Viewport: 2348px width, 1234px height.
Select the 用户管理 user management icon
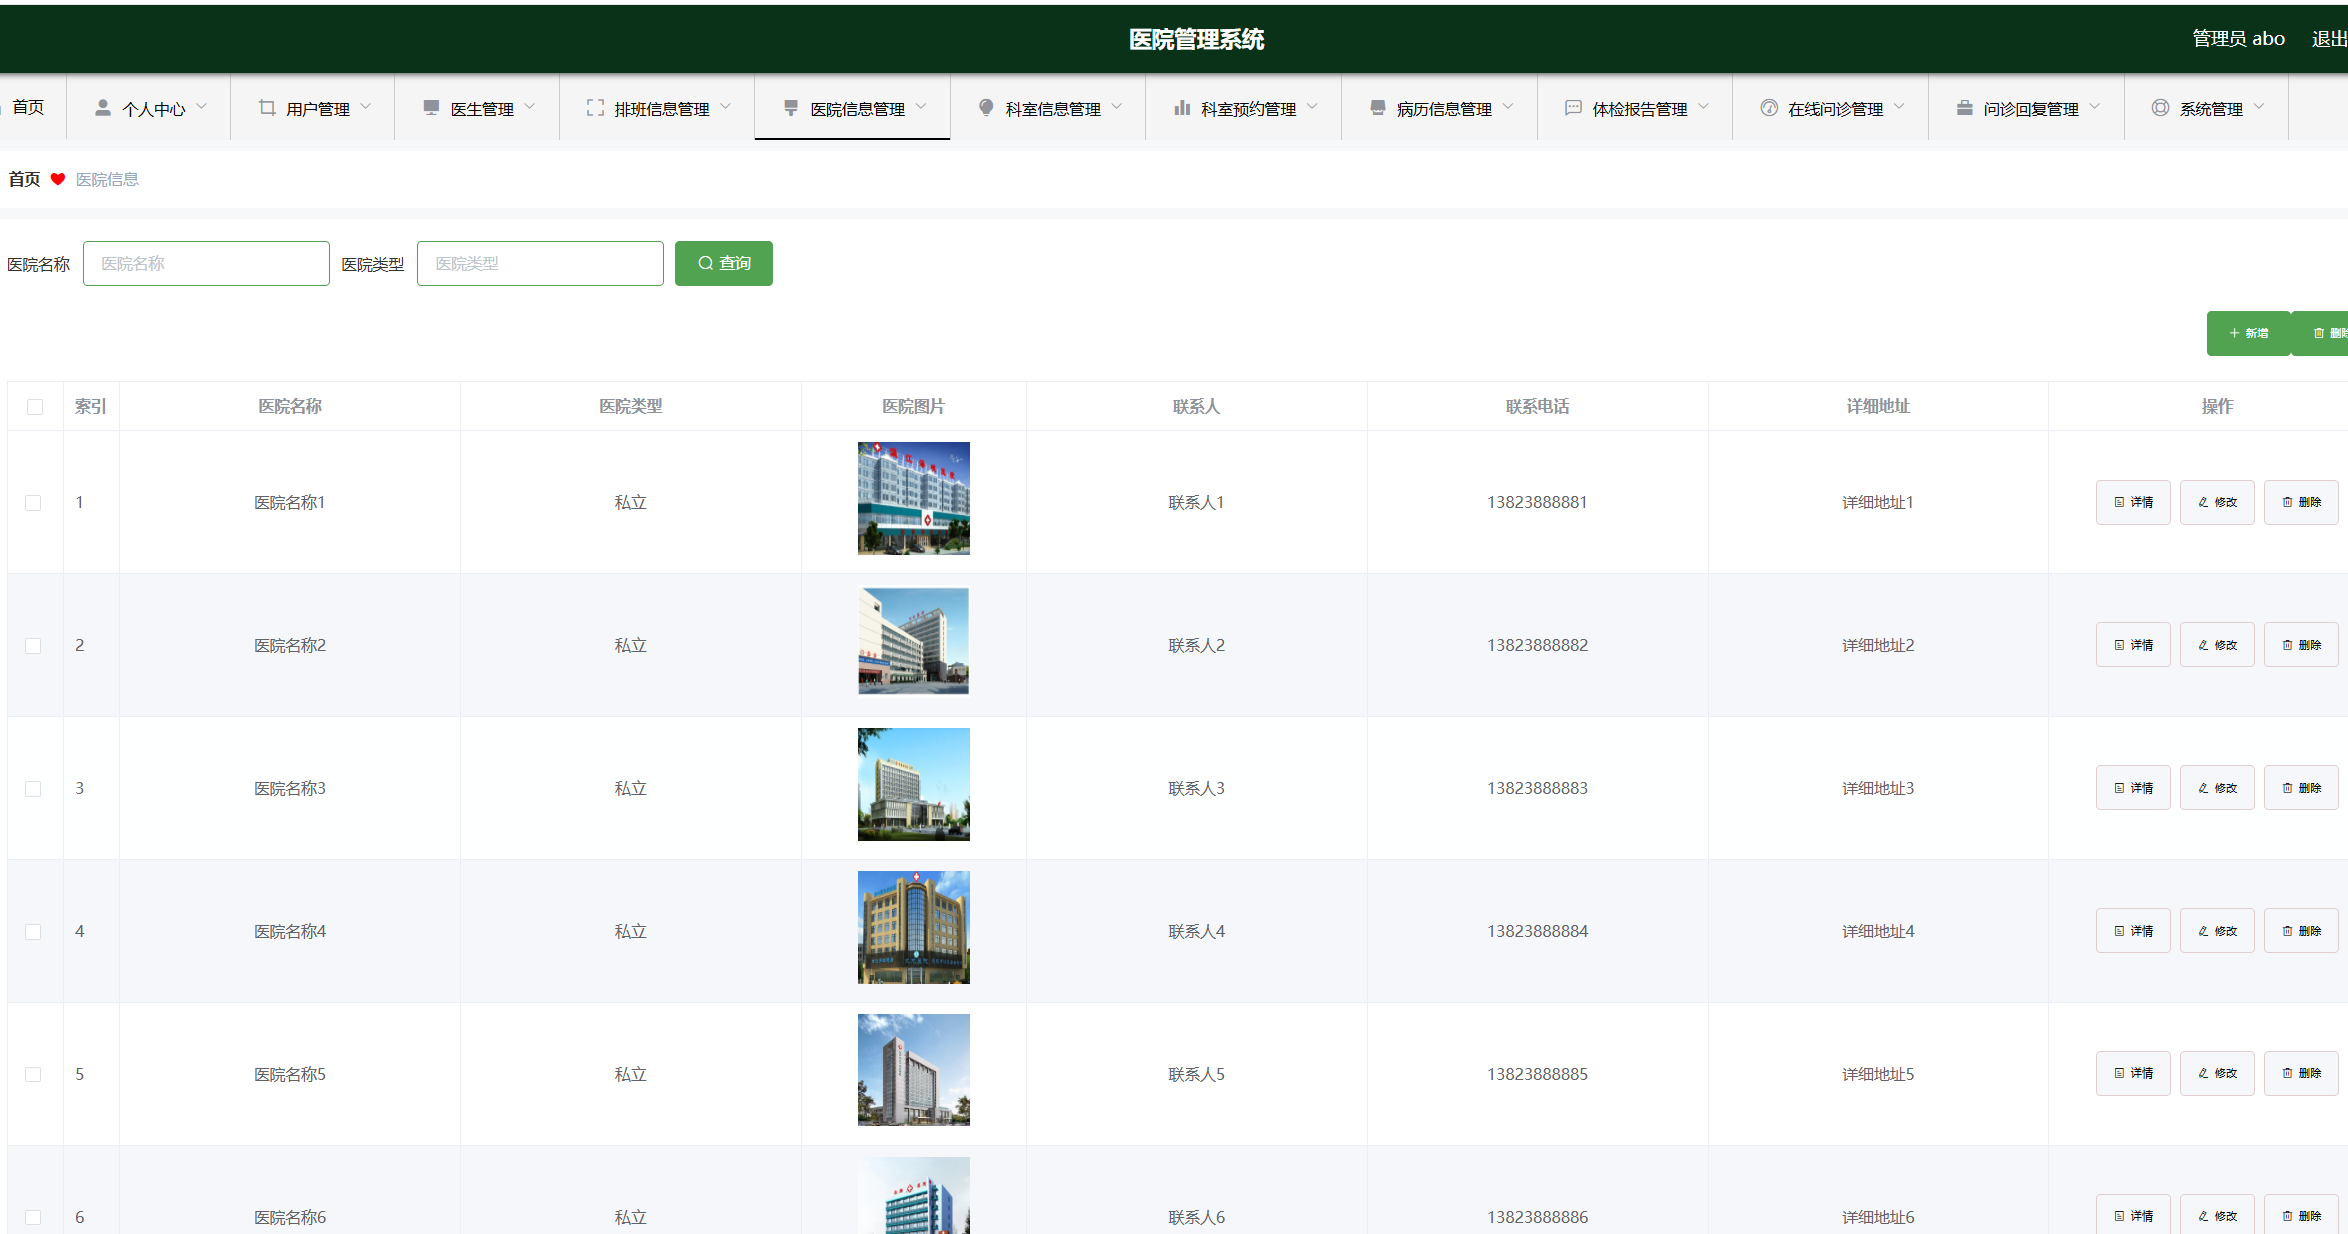pyautogui.click(x=266, y=107)
